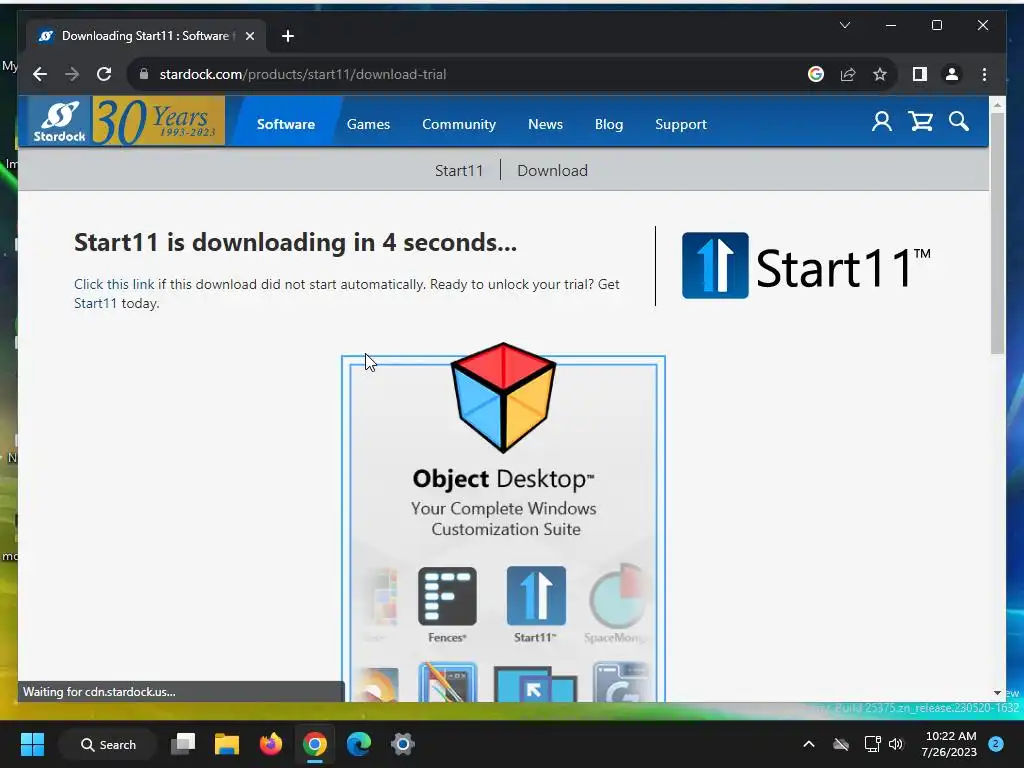
Task: Open the Blog menu item
Action: [x=609, y=124]
